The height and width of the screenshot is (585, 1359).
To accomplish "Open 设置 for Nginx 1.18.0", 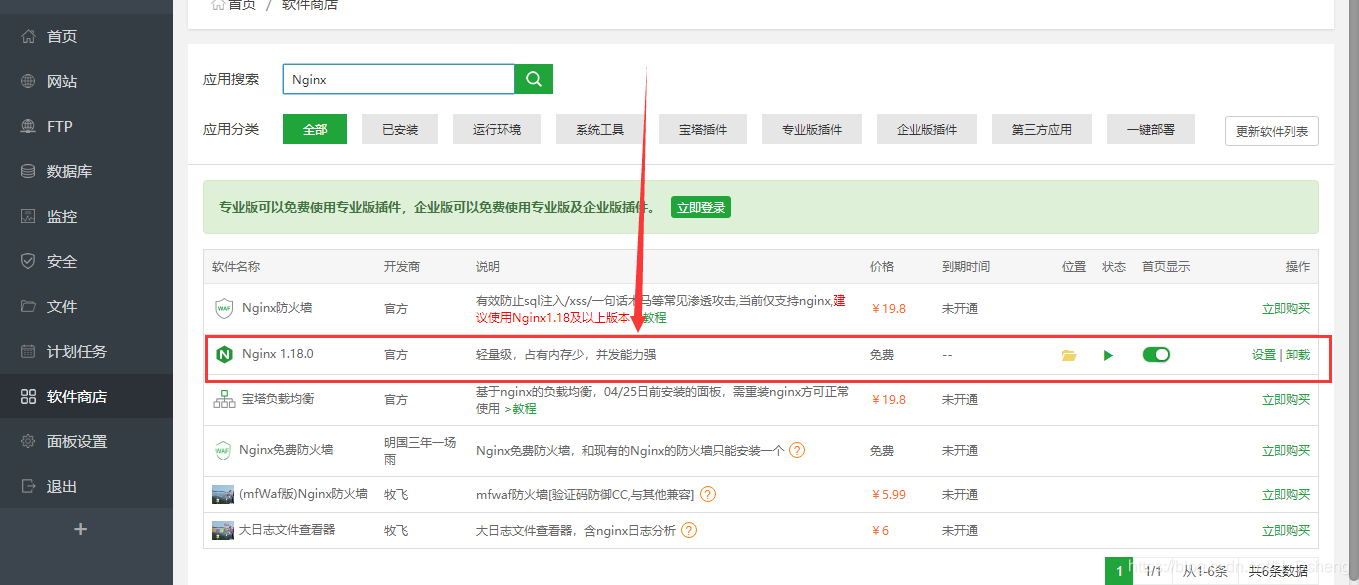I will pos(1264,355).
